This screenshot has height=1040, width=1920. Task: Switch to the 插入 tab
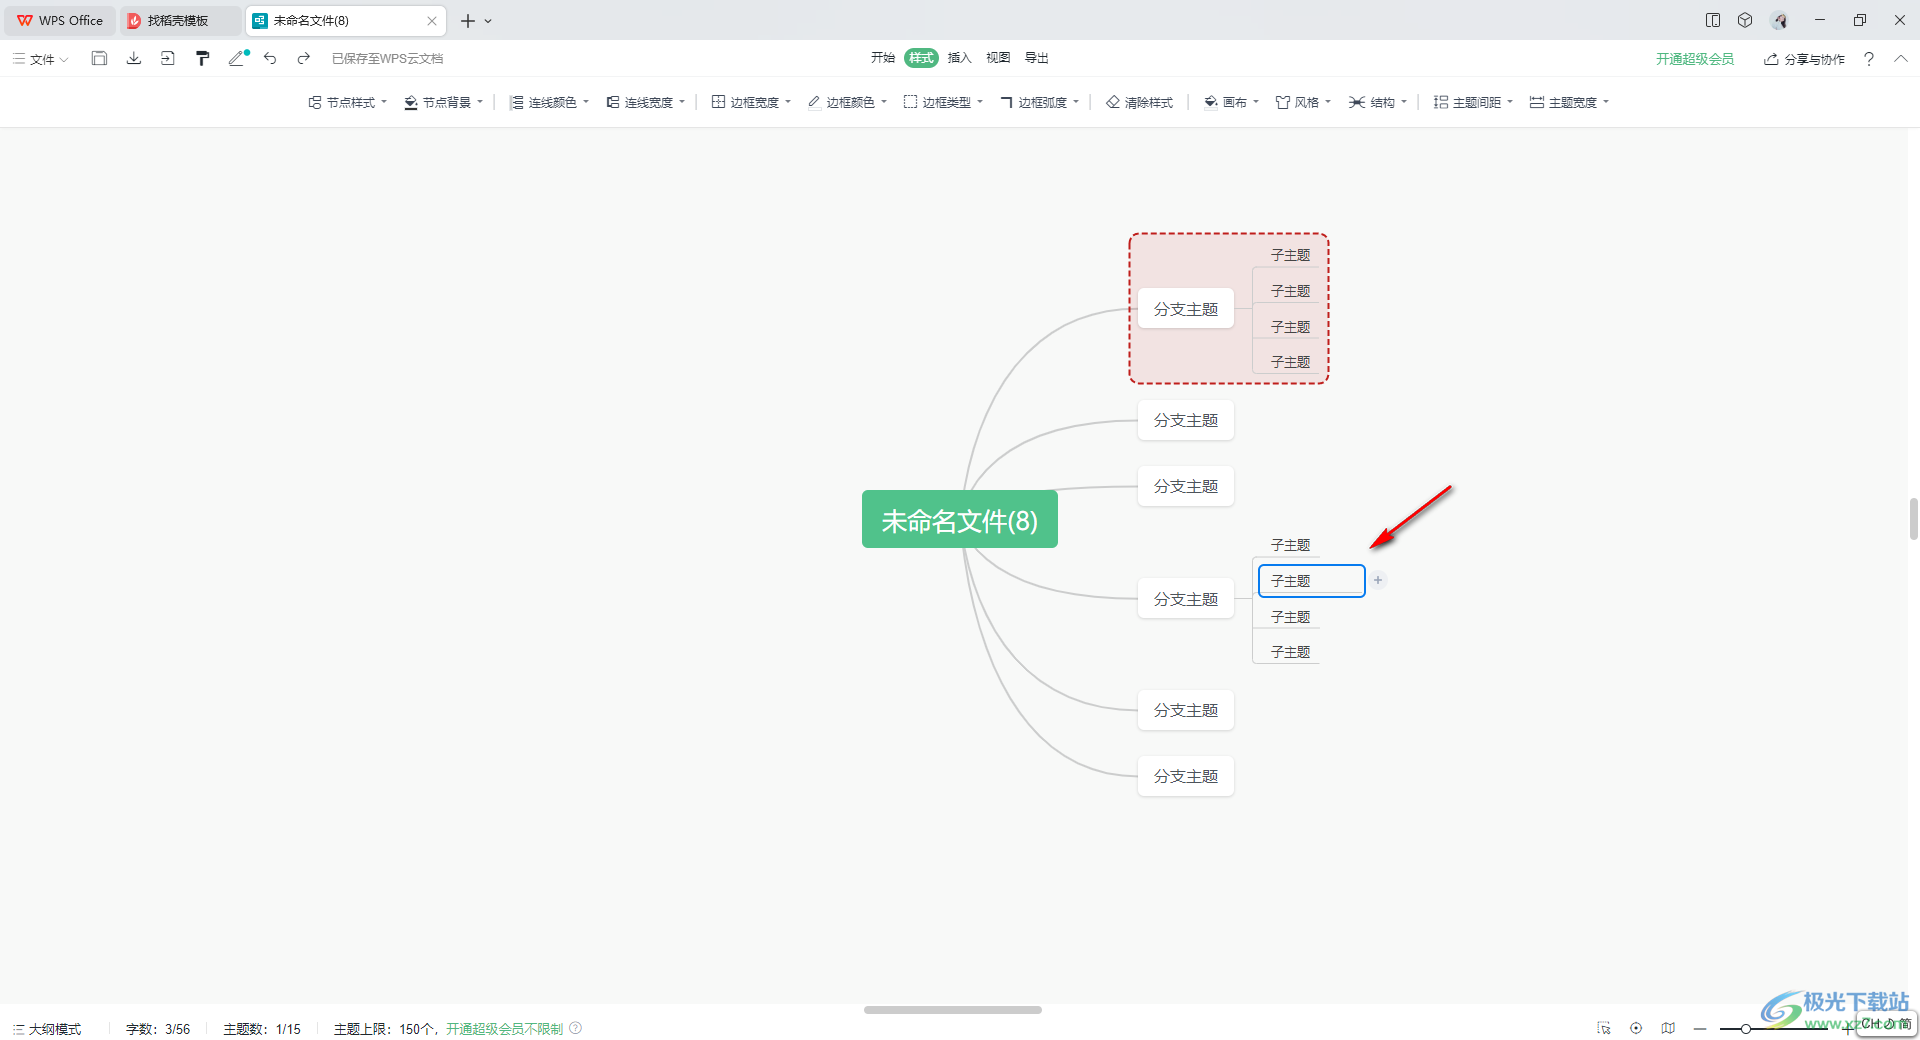pyautogui.click(x=960, y=58)
